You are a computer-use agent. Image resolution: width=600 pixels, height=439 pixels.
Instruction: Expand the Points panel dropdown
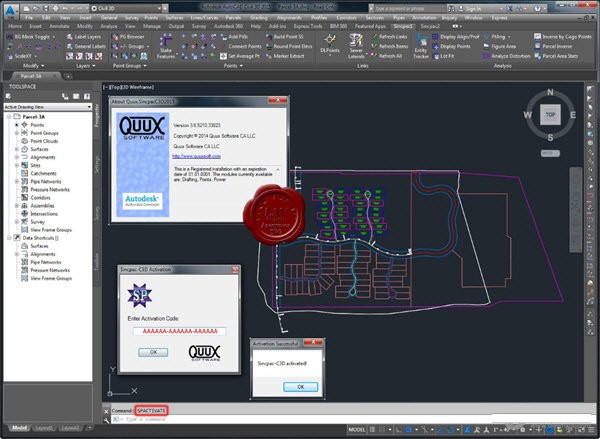point(233,66)
